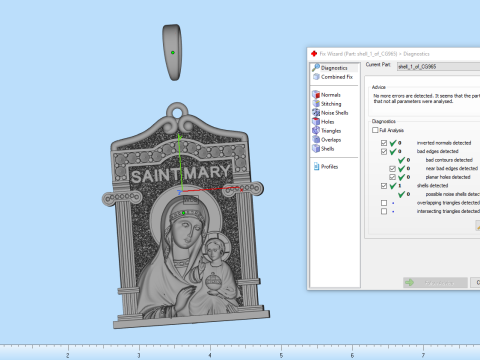Click green checkmark beside planar holes
The height and width of the screenshot is (360, 480).
(402, 177)
